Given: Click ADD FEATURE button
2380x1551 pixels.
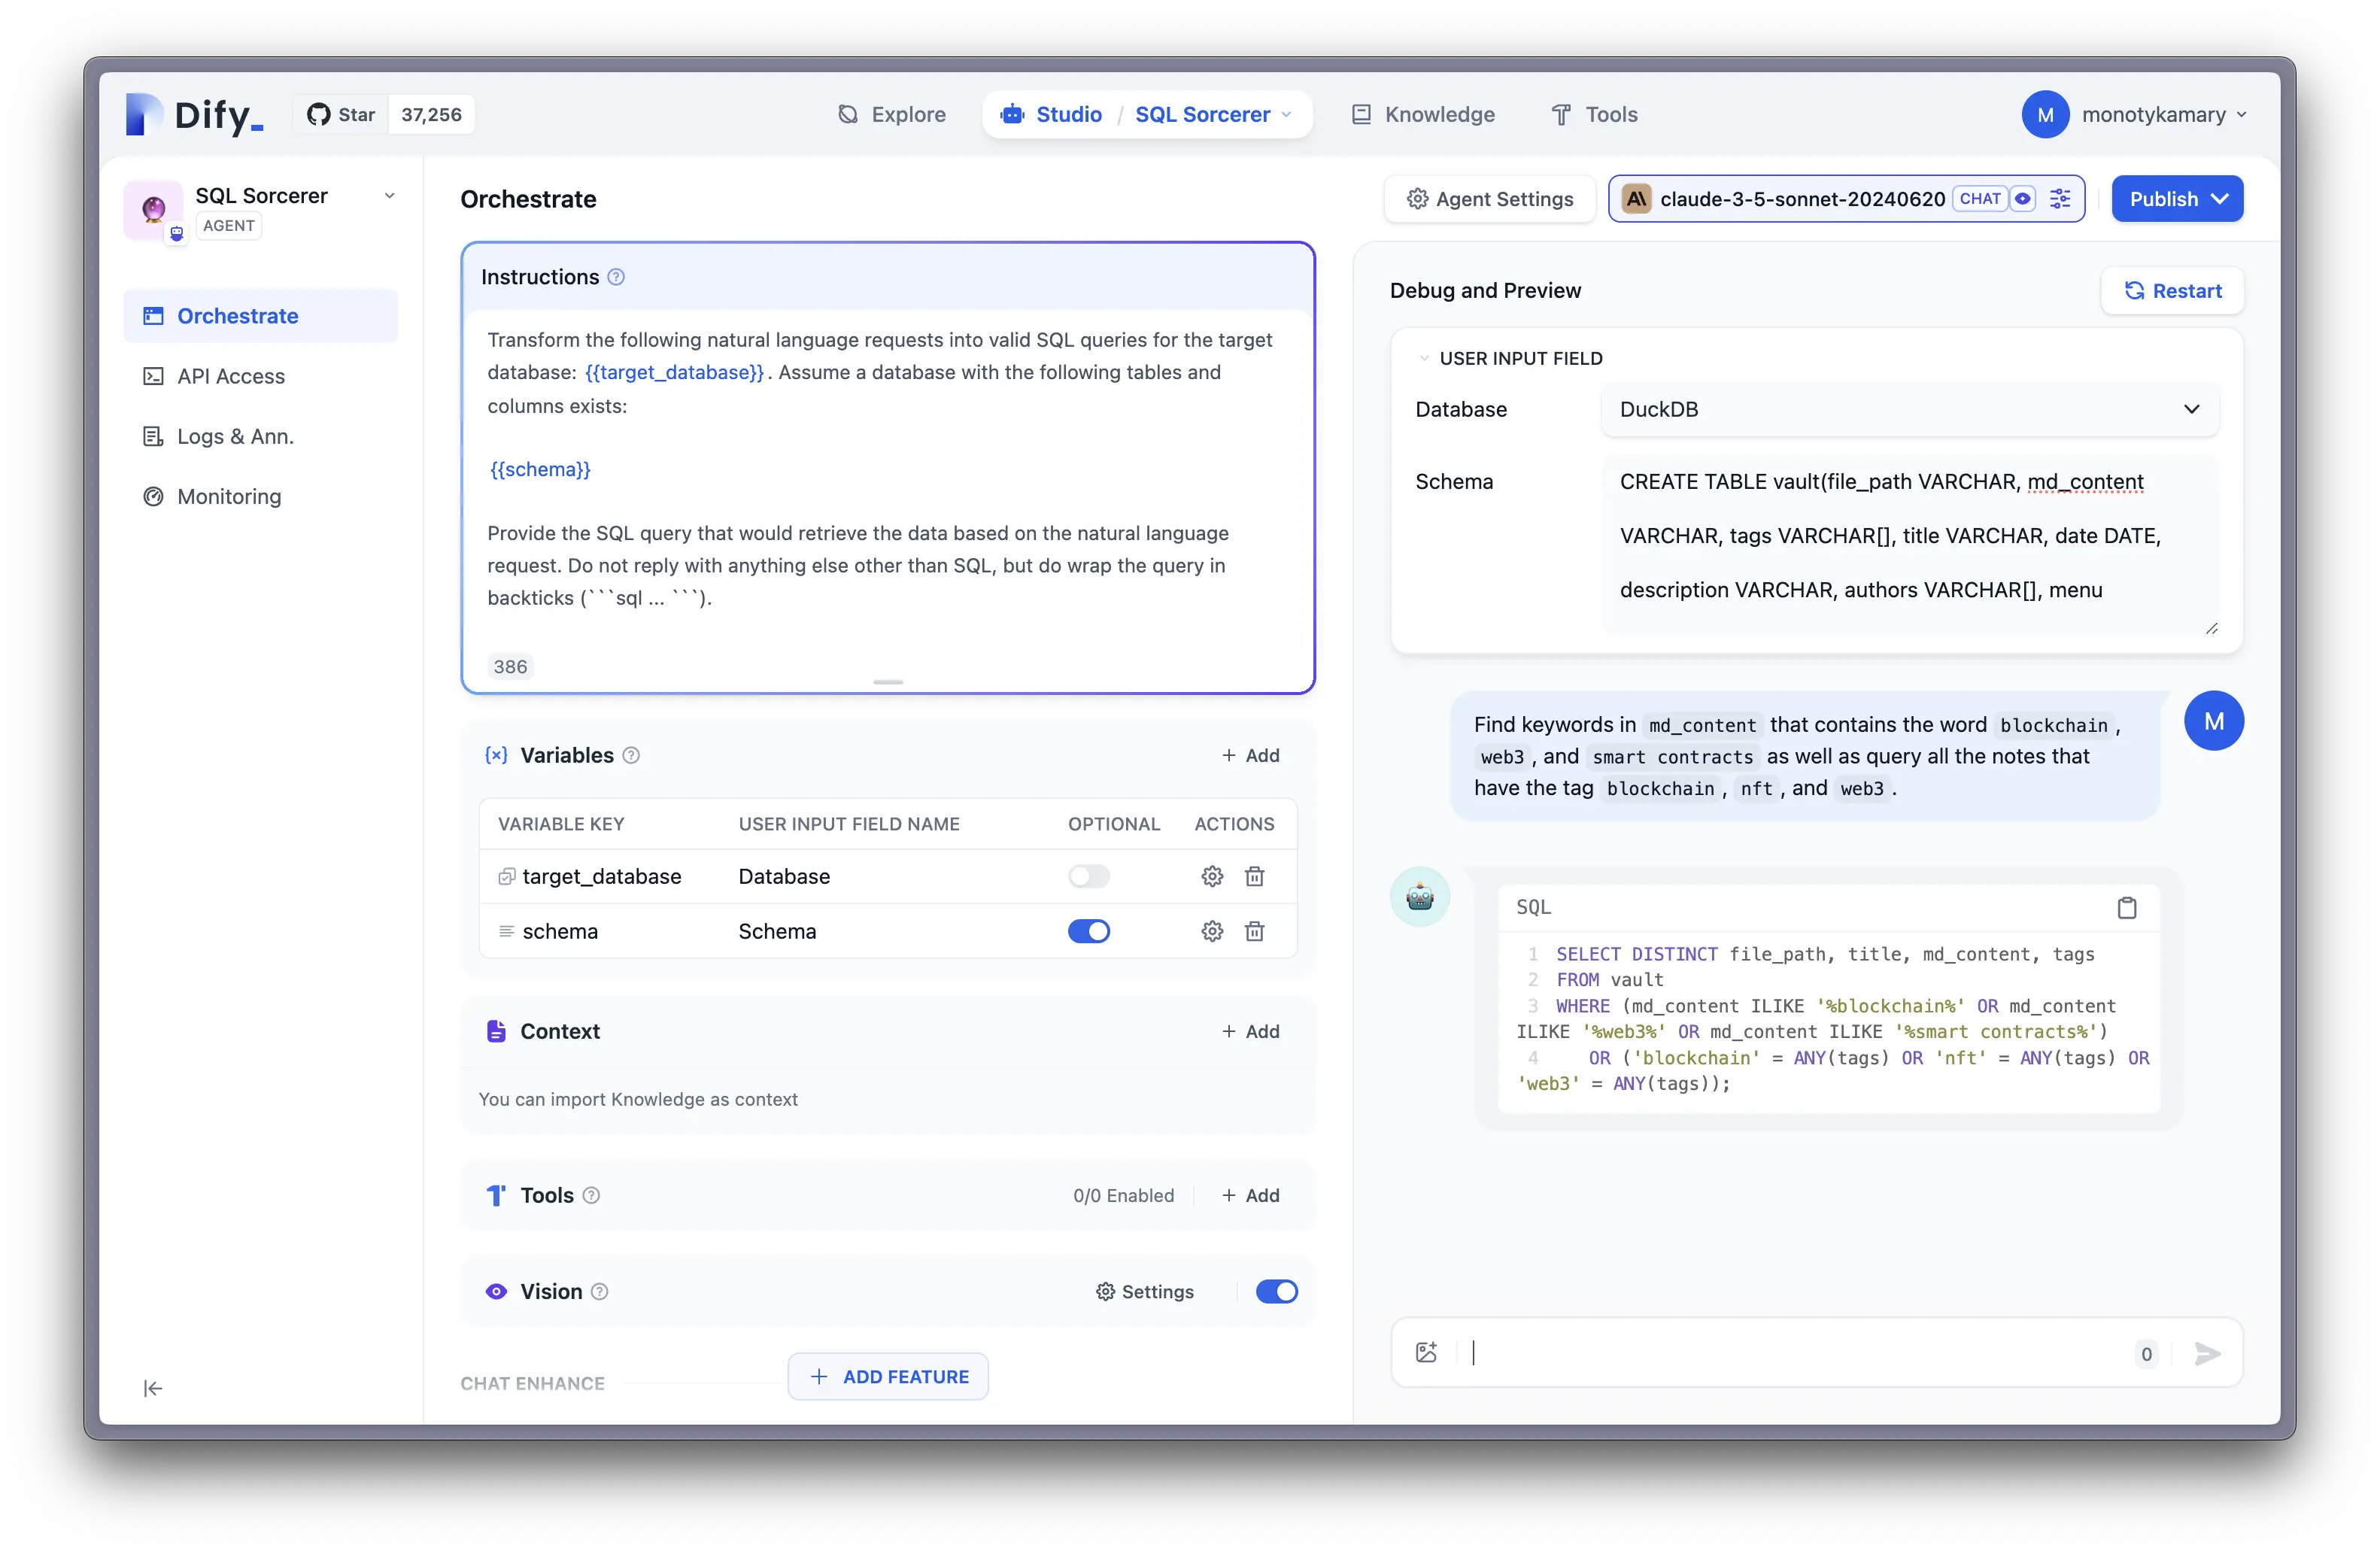Looking at the screenshot, I should tap(888, 1376).
